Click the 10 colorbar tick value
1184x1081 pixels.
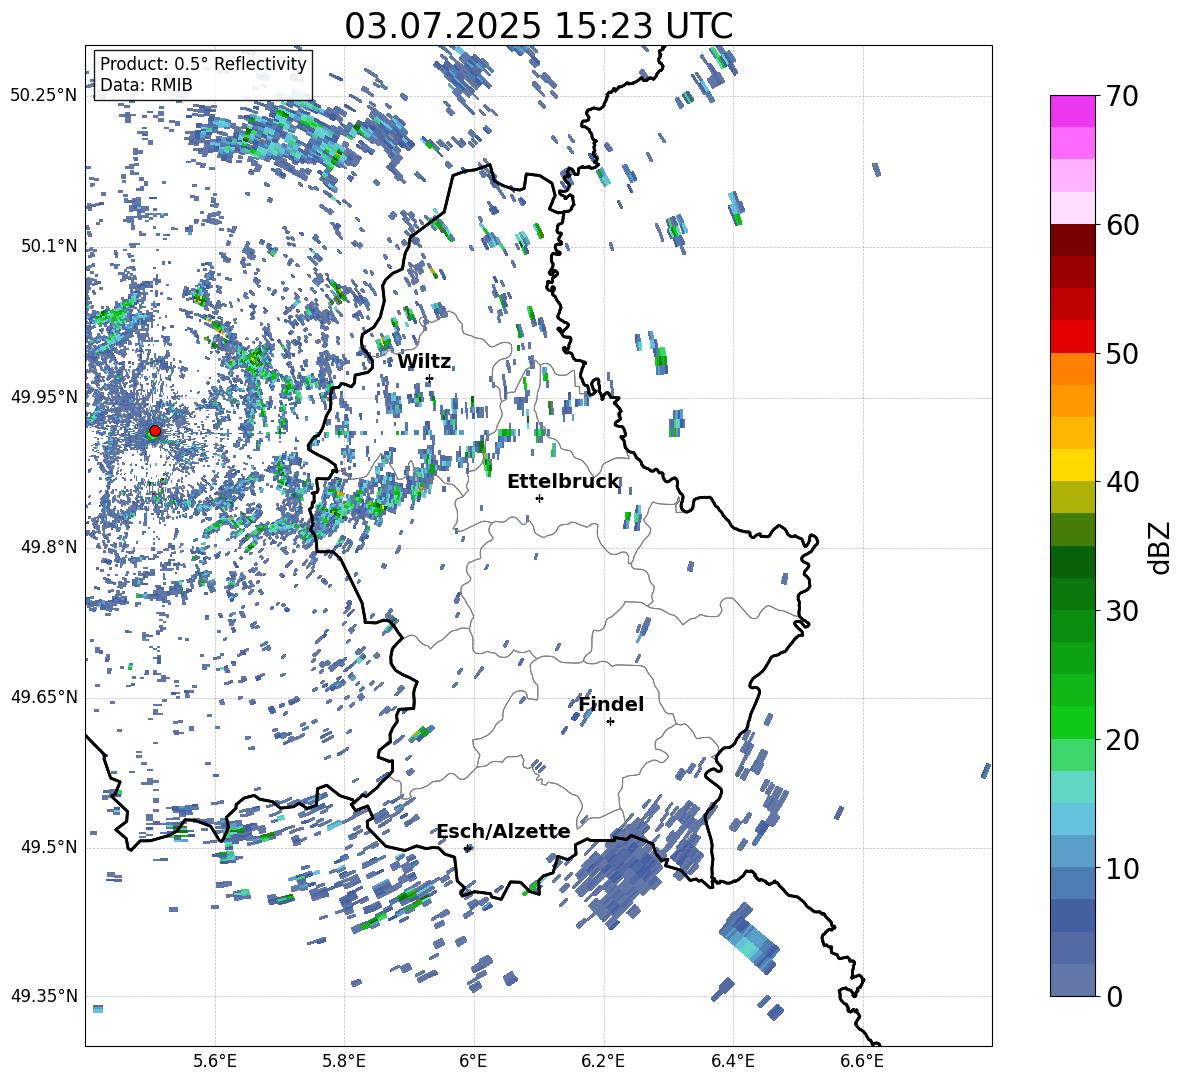click(x=1122, y=868)
